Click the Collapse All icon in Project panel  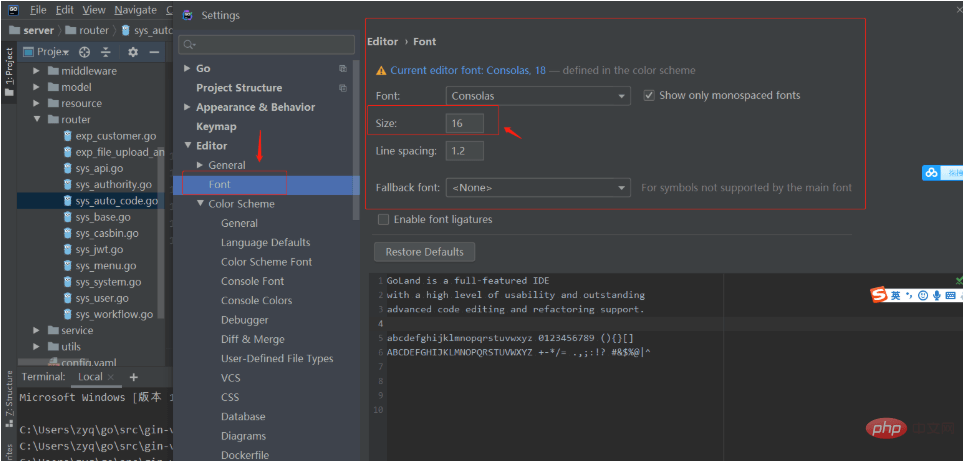(x=106, y=52)
